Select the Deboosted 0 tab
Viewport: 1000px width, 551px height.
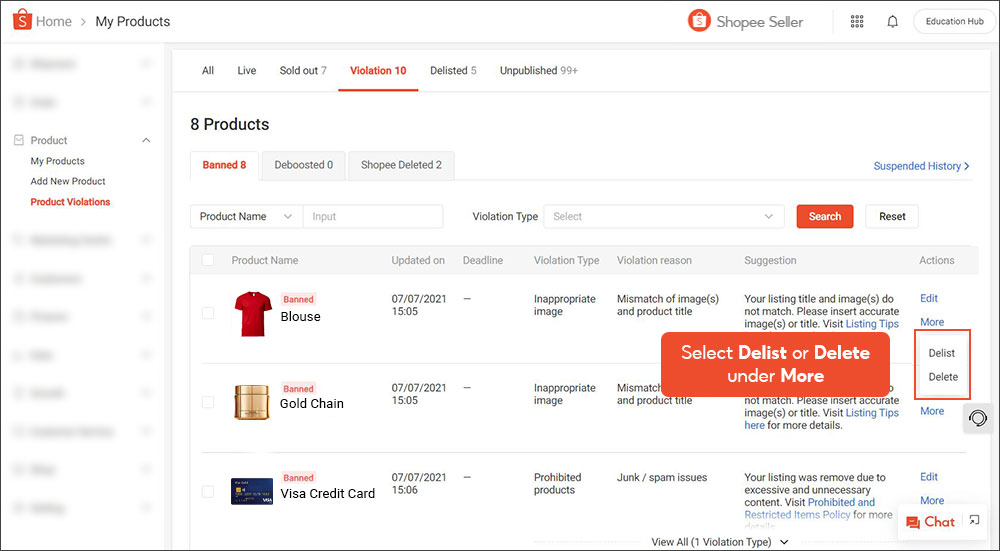[x=303, y=165]
